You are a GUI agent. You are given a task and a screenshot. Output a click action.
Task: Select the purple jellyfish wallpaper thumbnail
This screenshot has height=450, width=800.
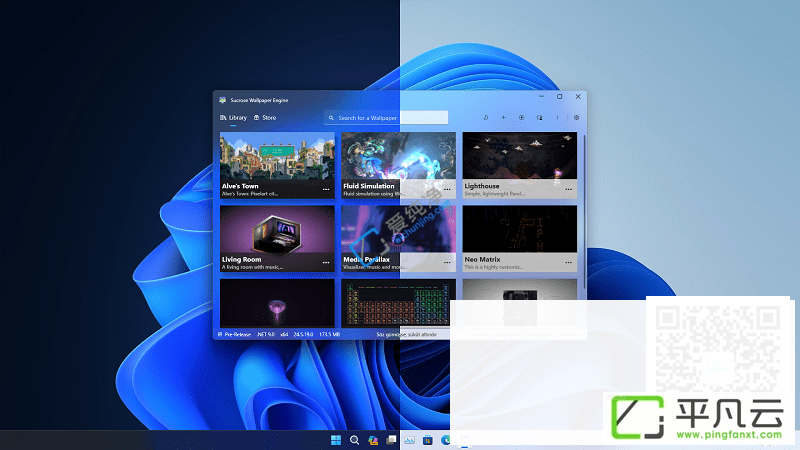tap(277, 303)
